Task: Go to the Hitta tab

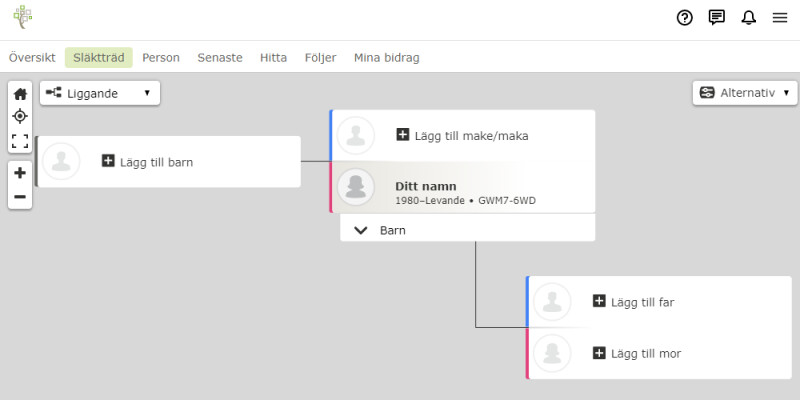Action: click(273, 58)
